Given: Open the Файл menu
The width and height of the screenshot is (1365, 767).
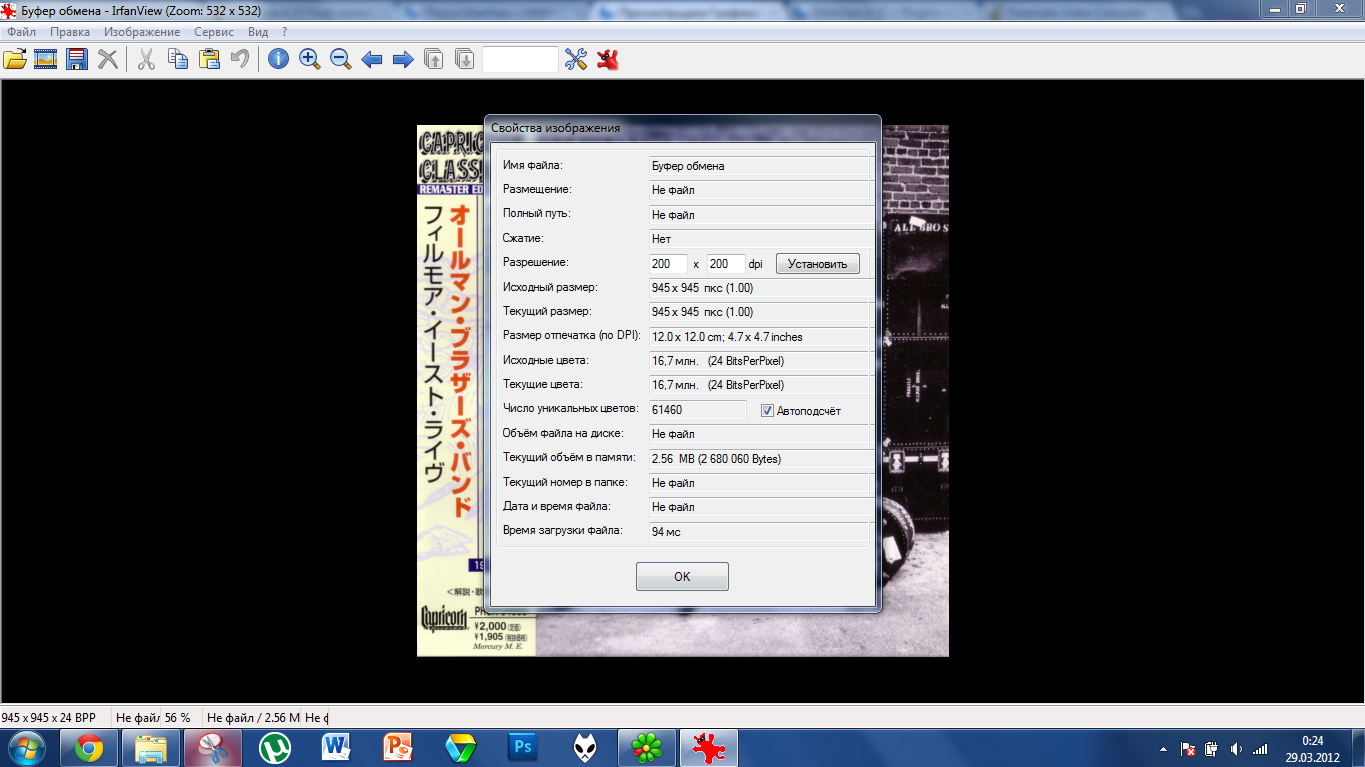Looking at the screenshot, I should (21, 32).
